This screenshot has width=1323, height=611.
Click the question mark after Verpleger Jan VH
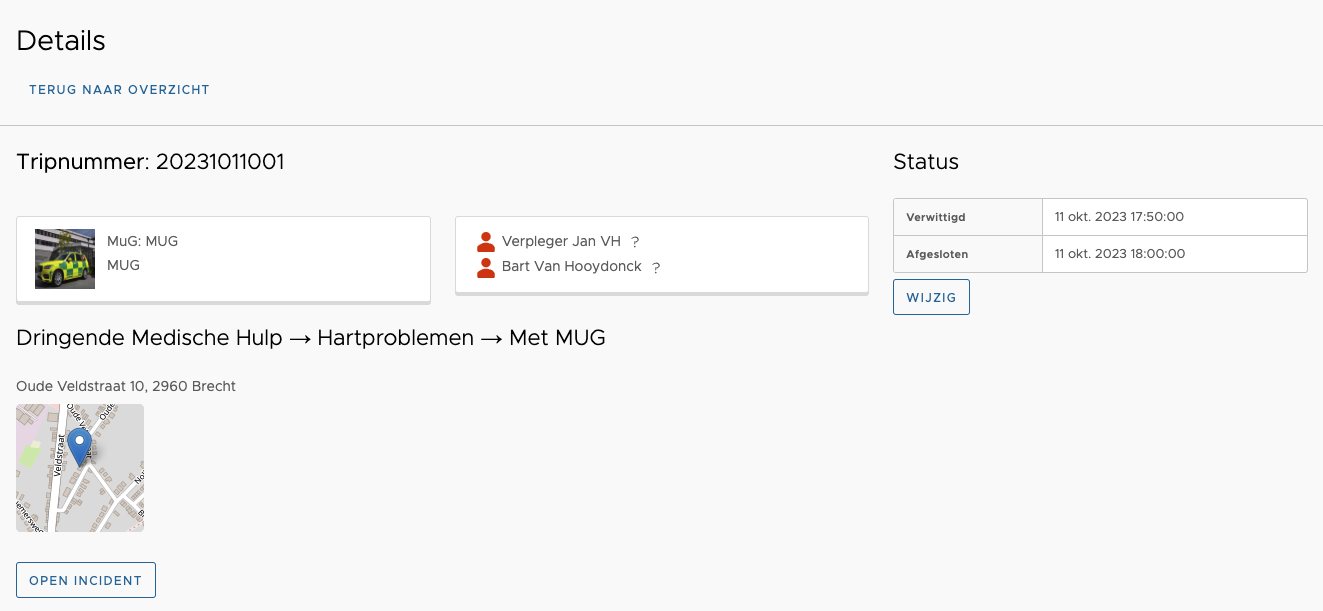click(x=635, y=242)
